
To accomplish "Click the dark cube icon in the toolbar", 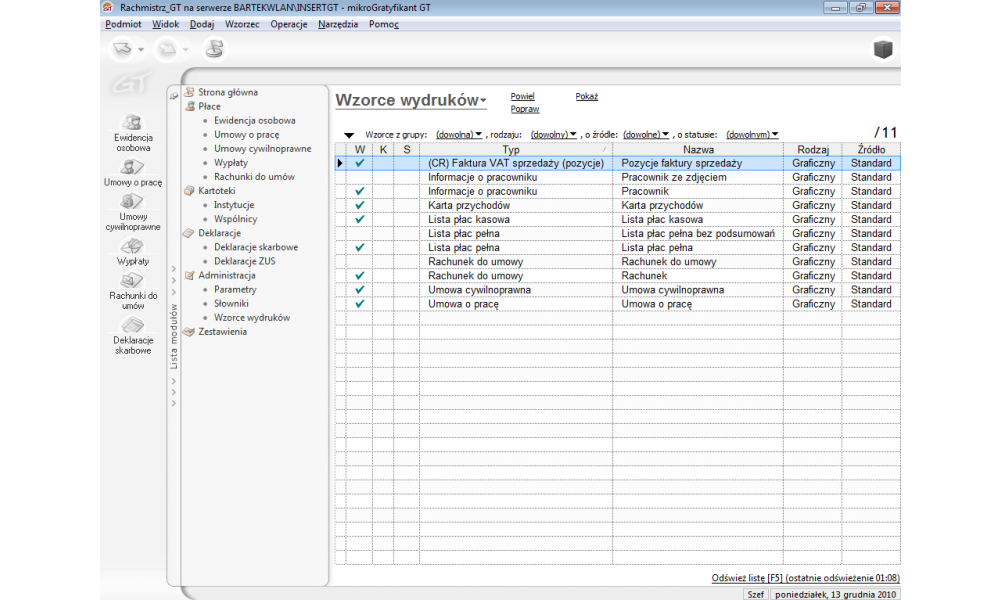I will coord(883,49).
